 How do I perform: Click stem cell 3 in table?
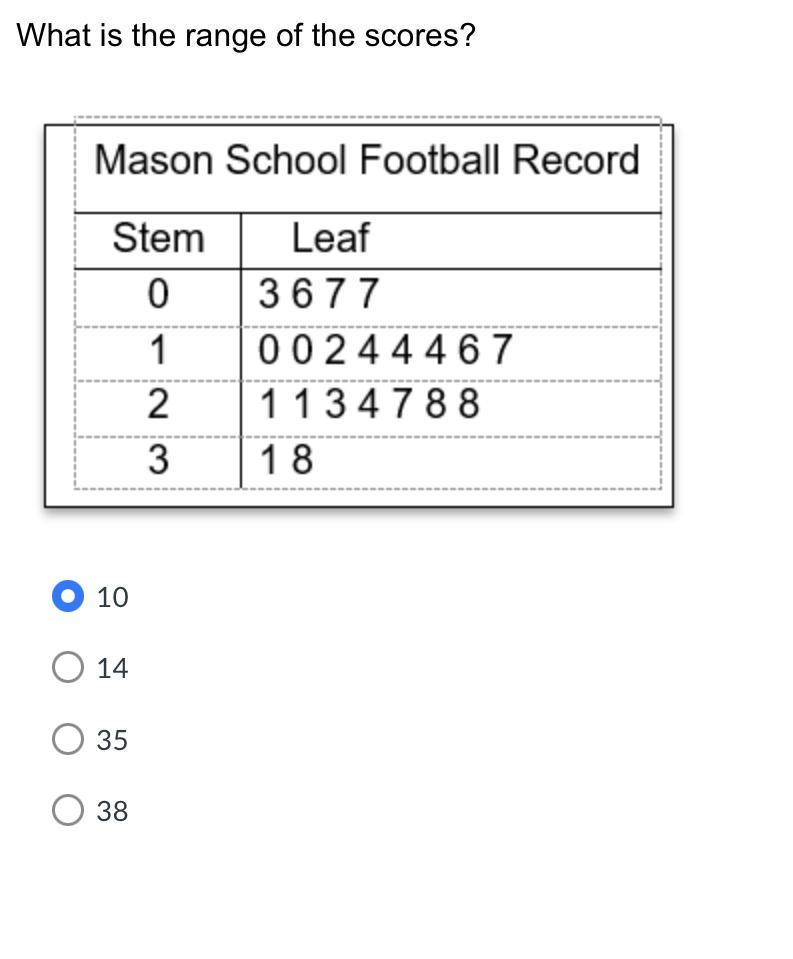(x=158, y=460)
